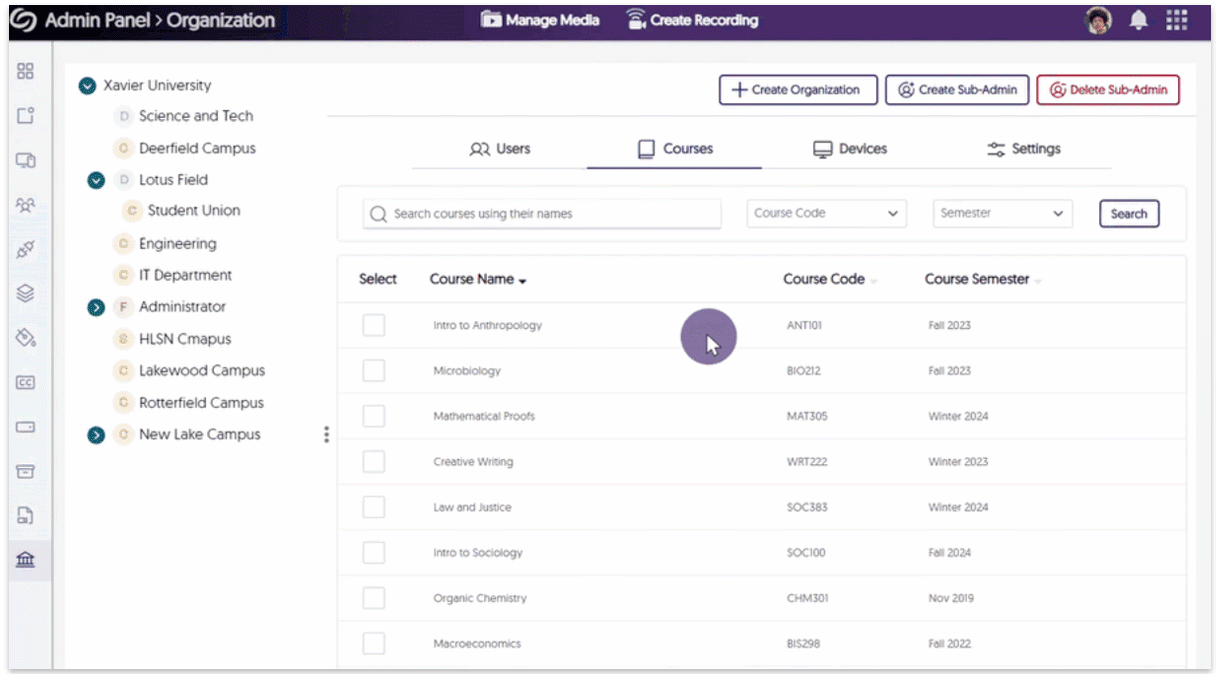Open the apps grid menu icon
Image resolution: width=1219 pixels, height=674 pixels.
point(1177,21)
